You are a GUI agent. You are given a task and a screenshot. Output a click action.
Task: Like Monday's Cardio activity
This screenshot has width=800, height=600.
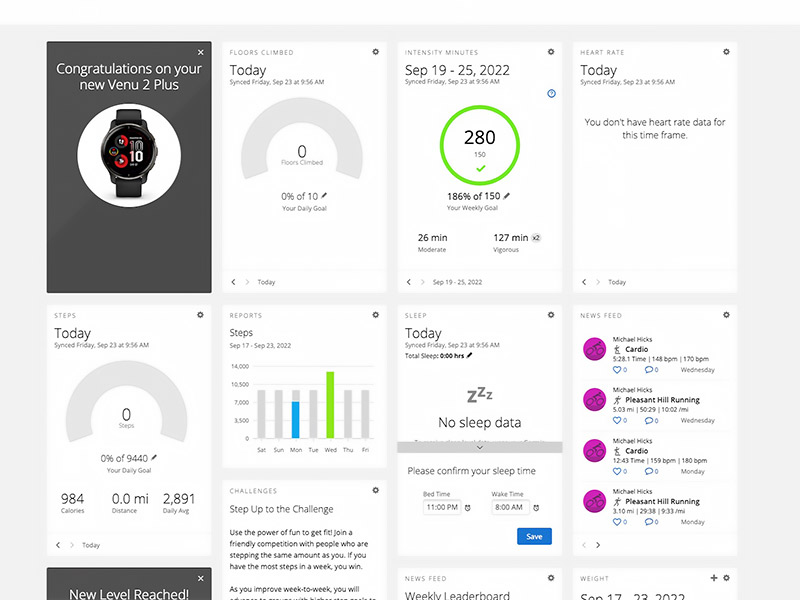(x=617, y=471)
